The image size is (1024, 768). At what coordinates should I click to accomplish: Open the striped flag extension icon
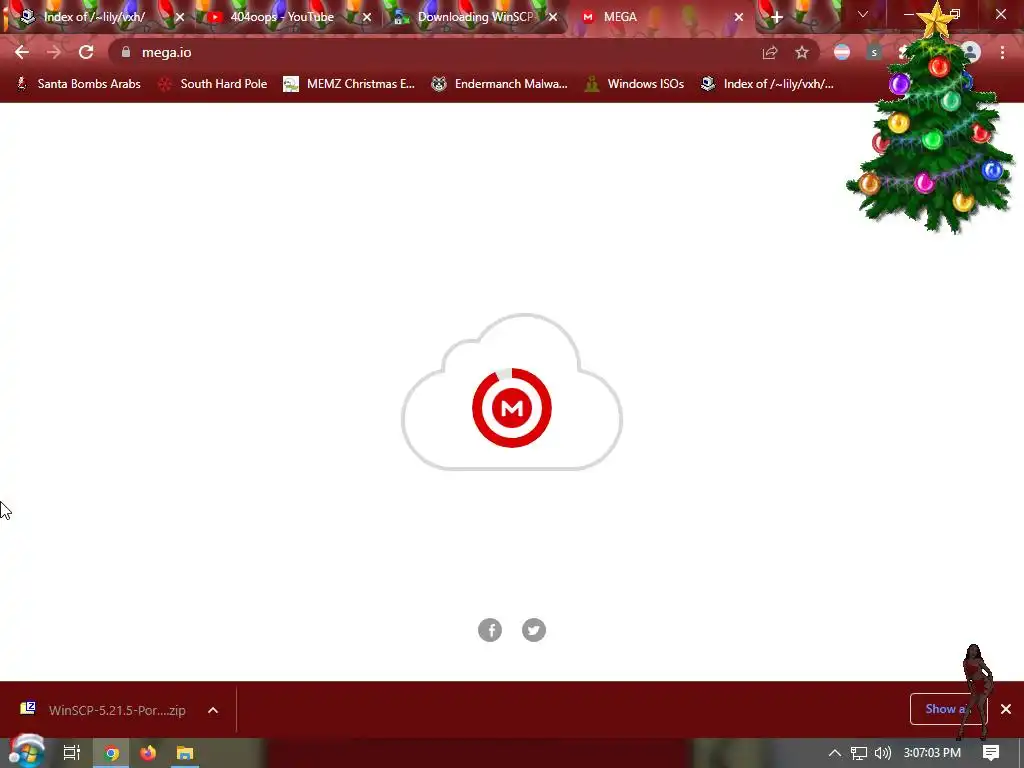[842, 52]
